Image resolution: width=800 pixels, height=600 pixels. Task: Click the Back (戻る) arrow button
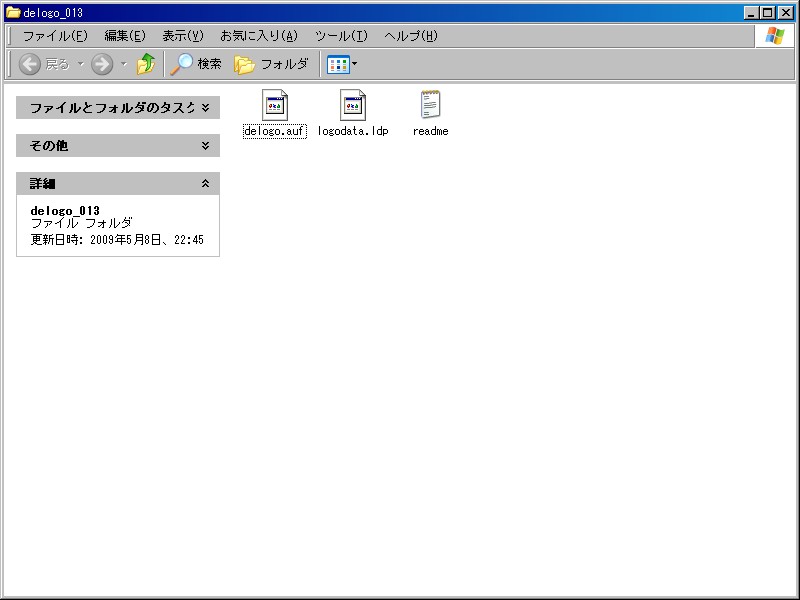(30, 64)
